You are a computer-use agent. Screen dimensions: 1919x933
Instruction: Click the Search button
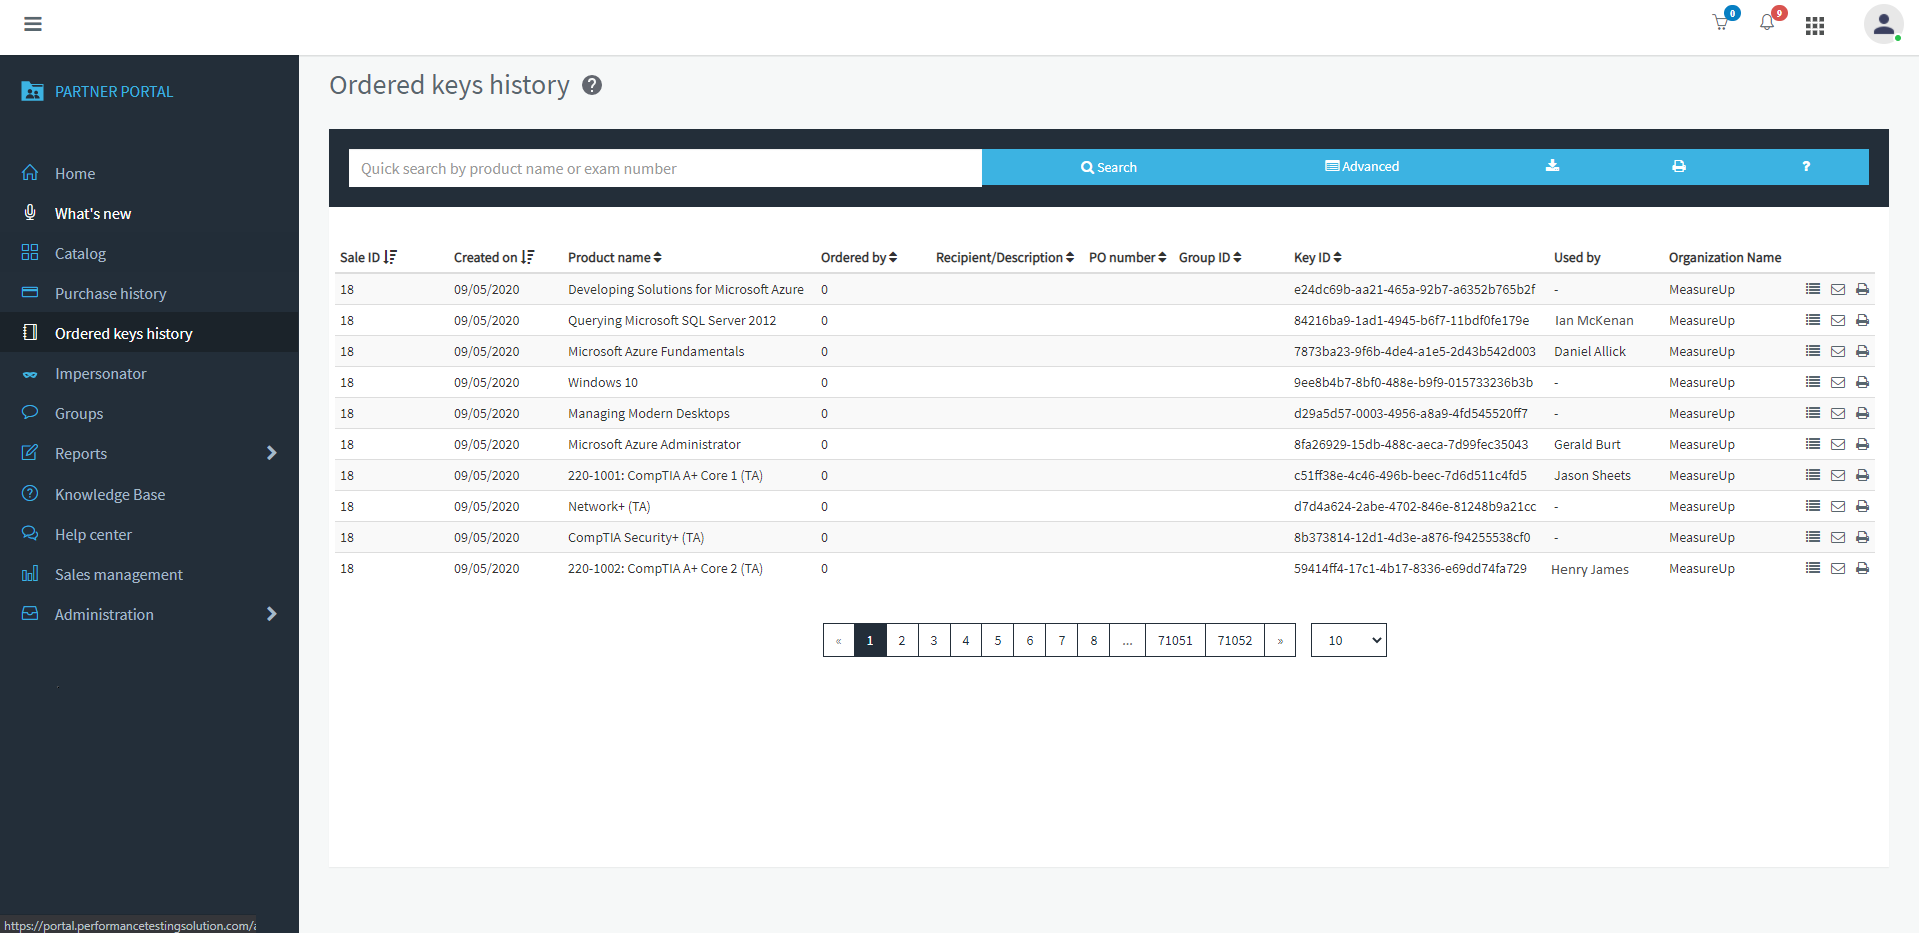tap(1108, 167)
